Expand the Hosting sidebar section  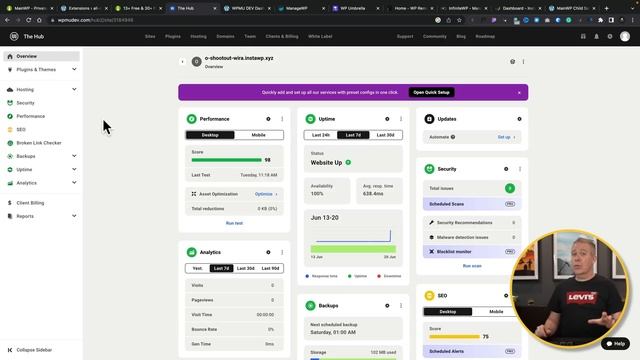coord(74,89)
